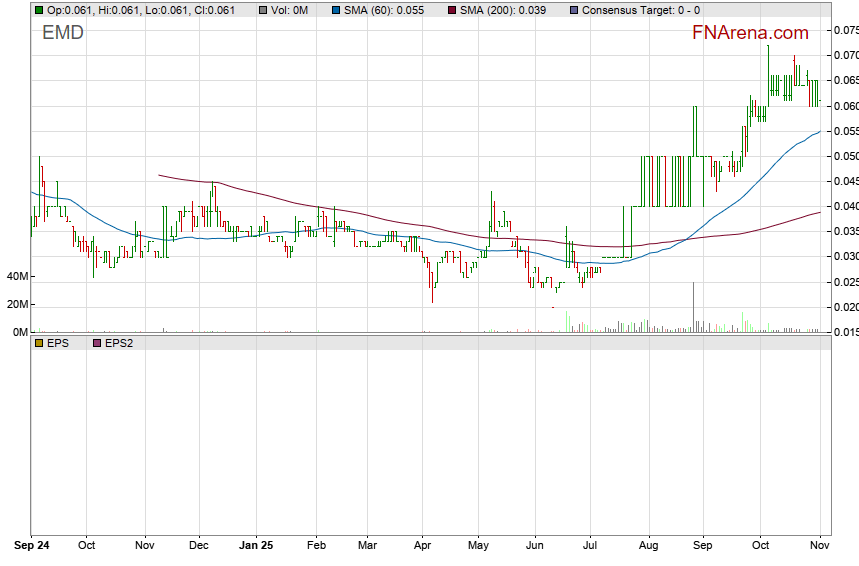Click the dark red SMA (200) legend swatch
Viewport: 859px width, 566px height.
451,10
